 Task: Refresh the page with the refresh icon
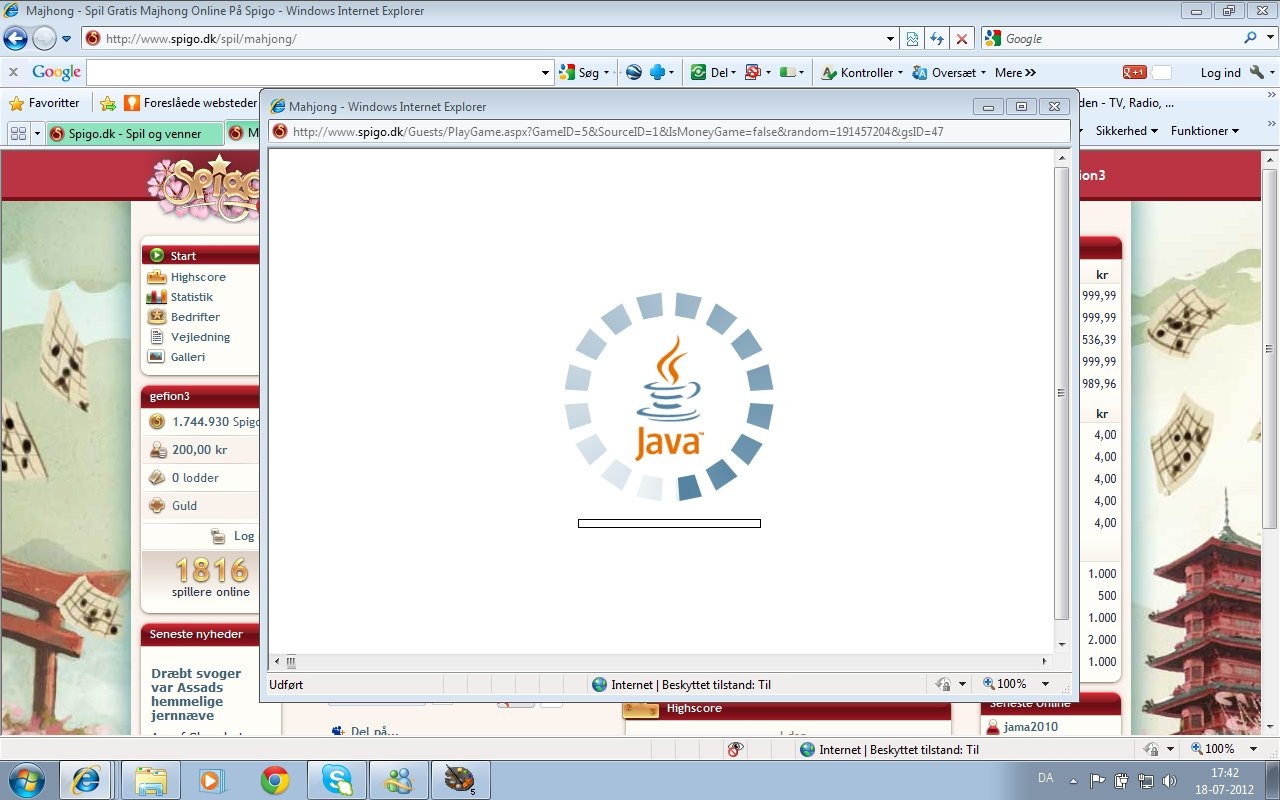click(x=937, y=39)
